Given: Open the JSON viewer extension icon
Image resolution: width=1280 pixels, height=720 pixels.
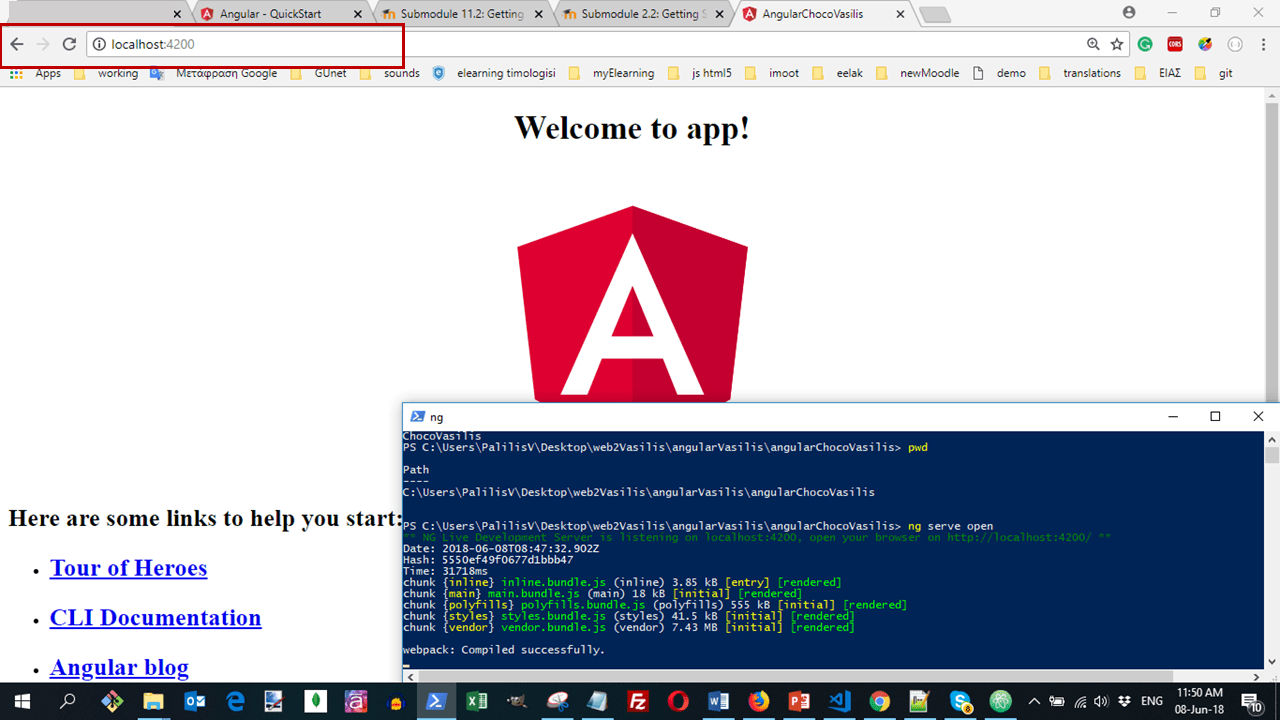Looking at the screenshot, I should tap(1233, 44).
